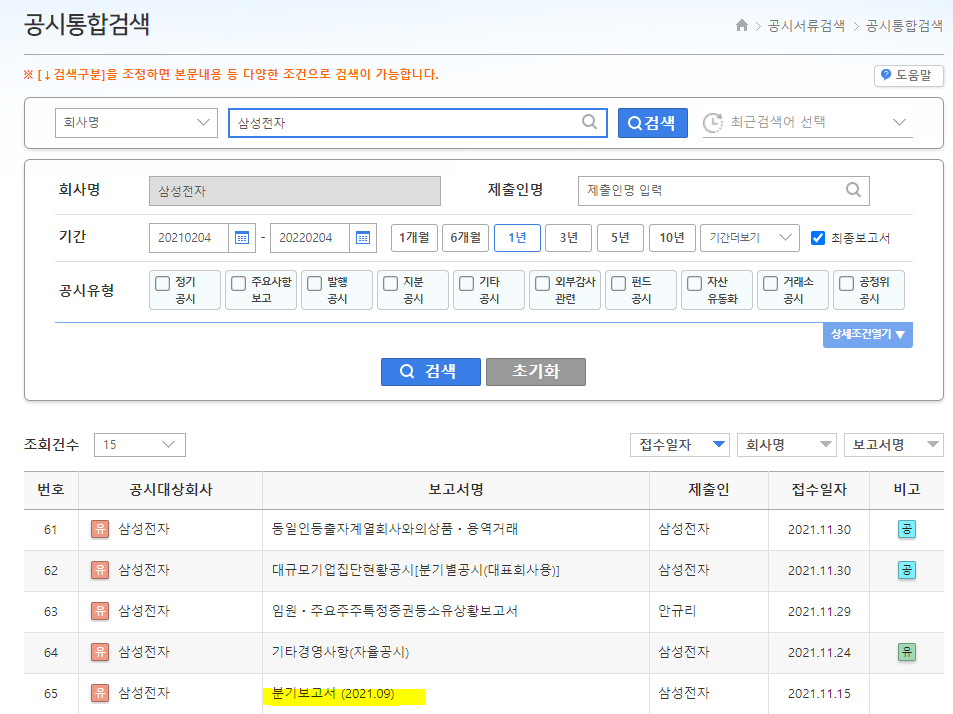
Task: Click green 유 remark badge in row 64
Action: click(x=907, y=652)
